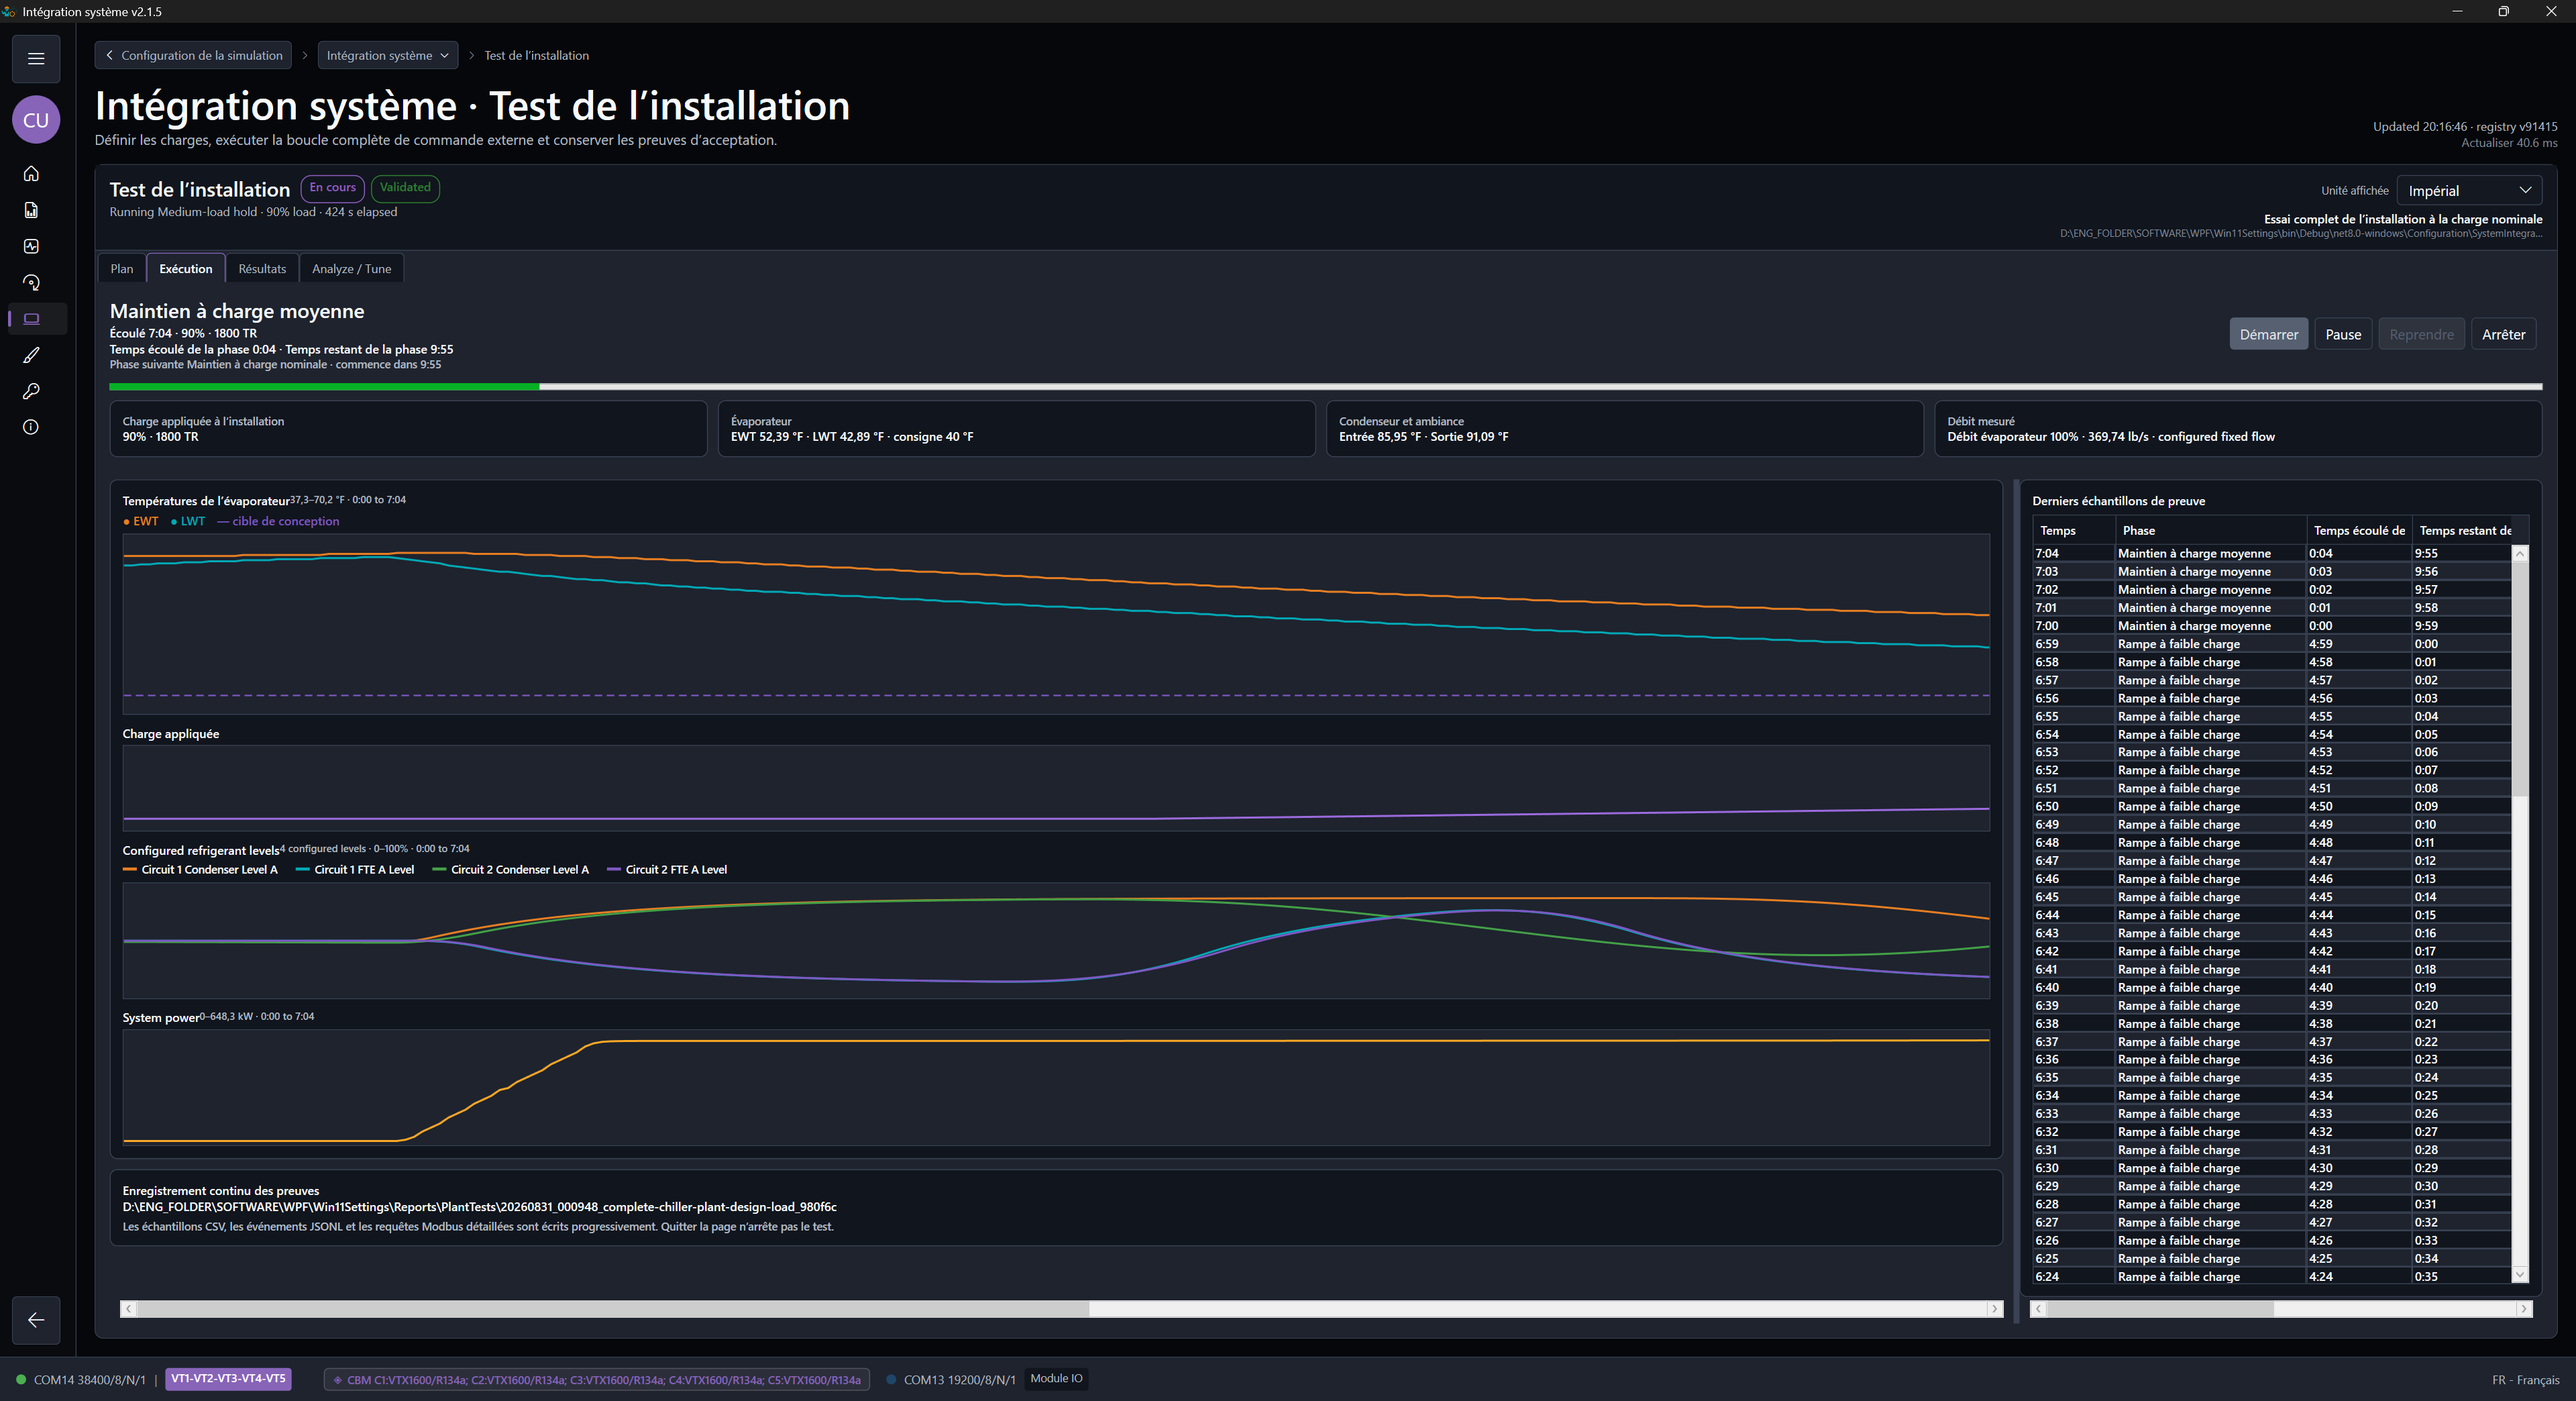This screenshot has width=2576, height=1401.
Task: Go back to Configuration de la simulation
Action: 193,55
